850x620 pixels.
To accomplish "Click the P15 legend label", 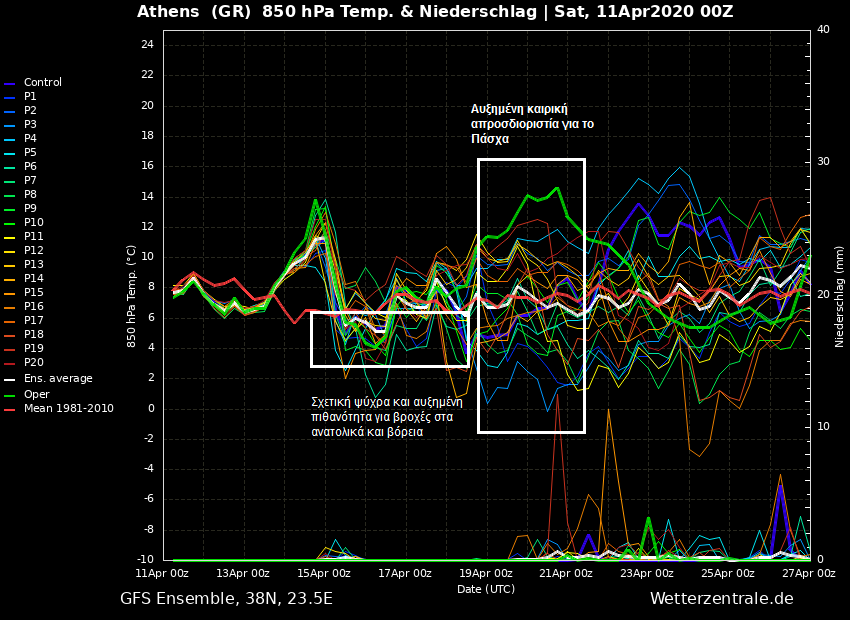I will pos(34,292).
